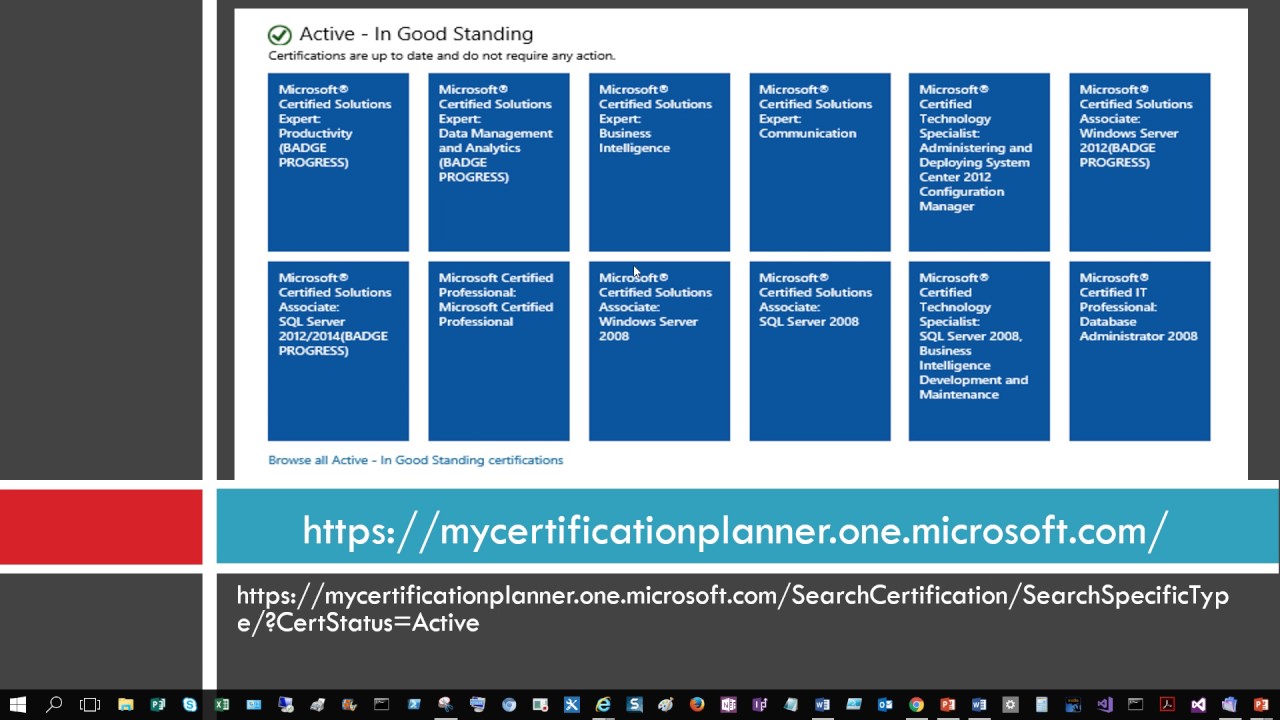Launch Paint from the taskbar
The image size is (1280, 720).
pos(666,704)
